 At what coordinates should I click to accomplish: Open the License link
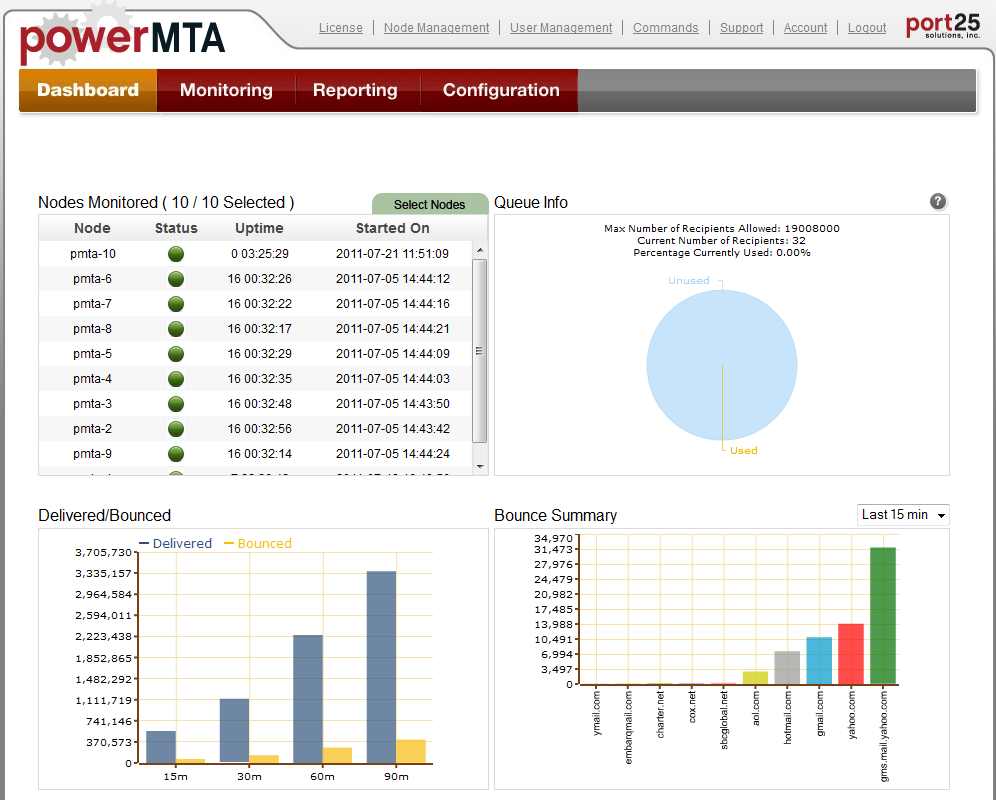pos(340,28)
